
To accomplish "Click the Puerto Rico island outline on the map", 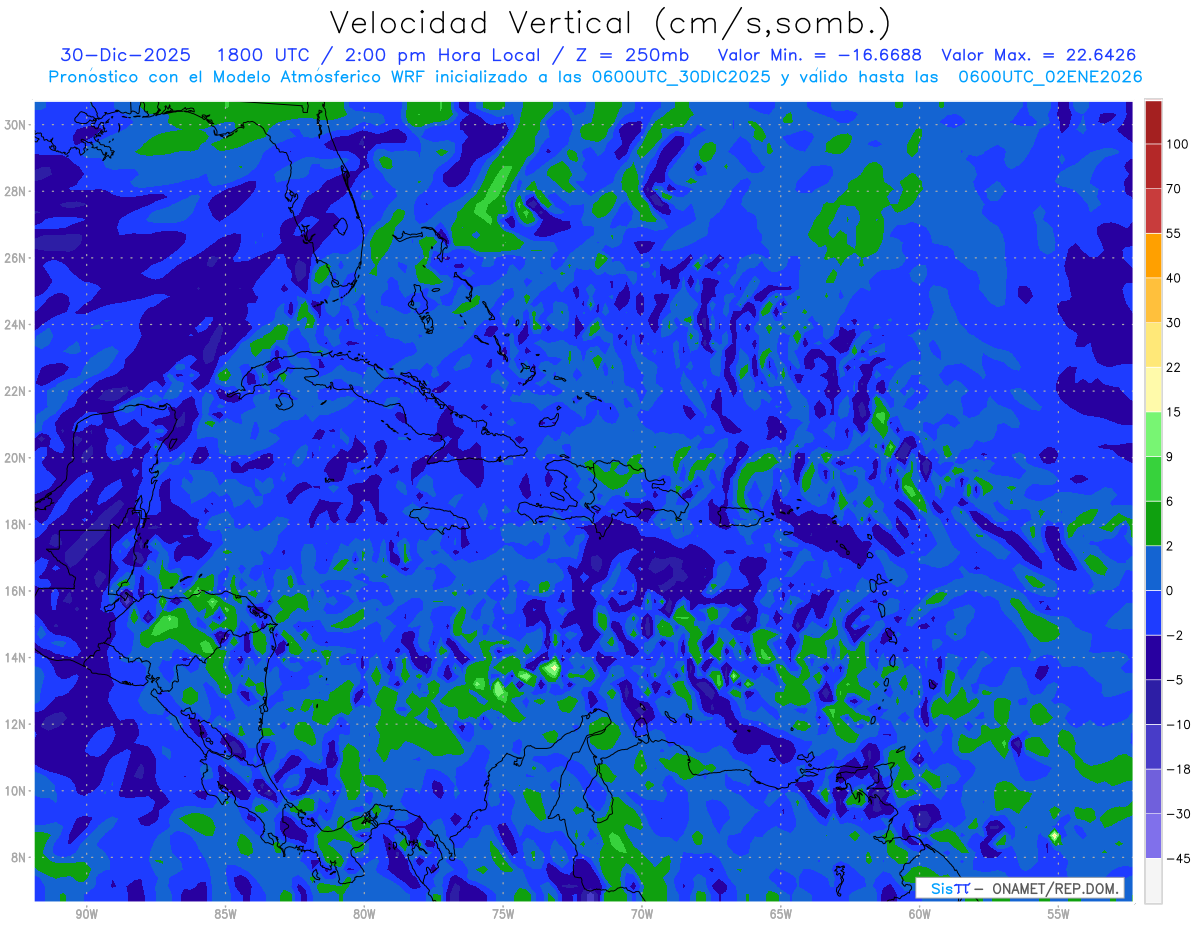I will pos(743,516).
